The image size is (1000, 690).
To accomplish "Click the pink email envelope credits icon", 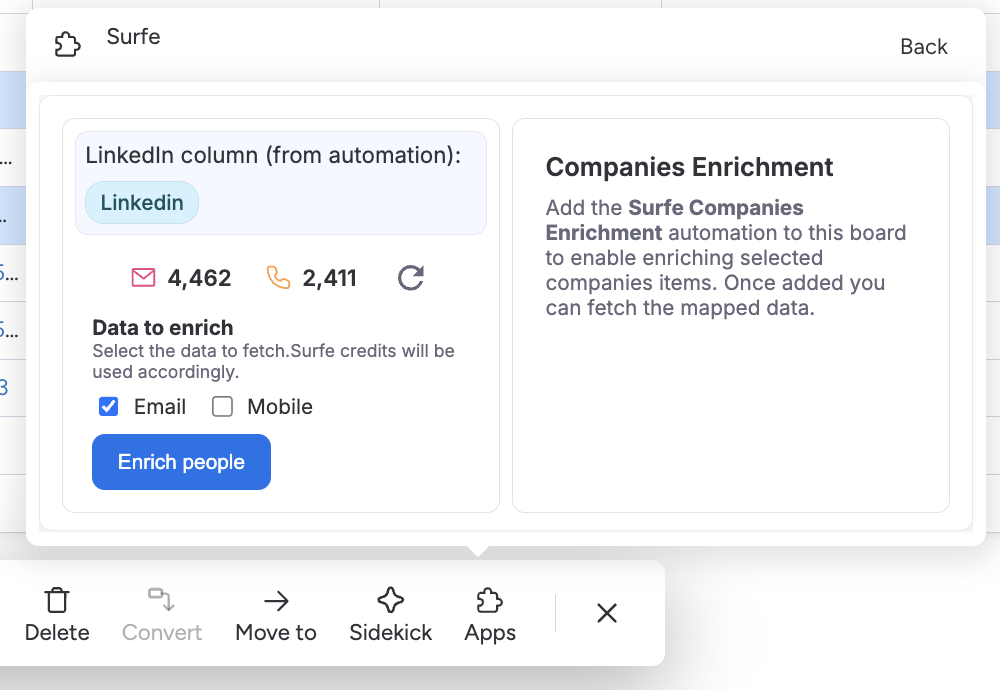I will tap(144, 277).
